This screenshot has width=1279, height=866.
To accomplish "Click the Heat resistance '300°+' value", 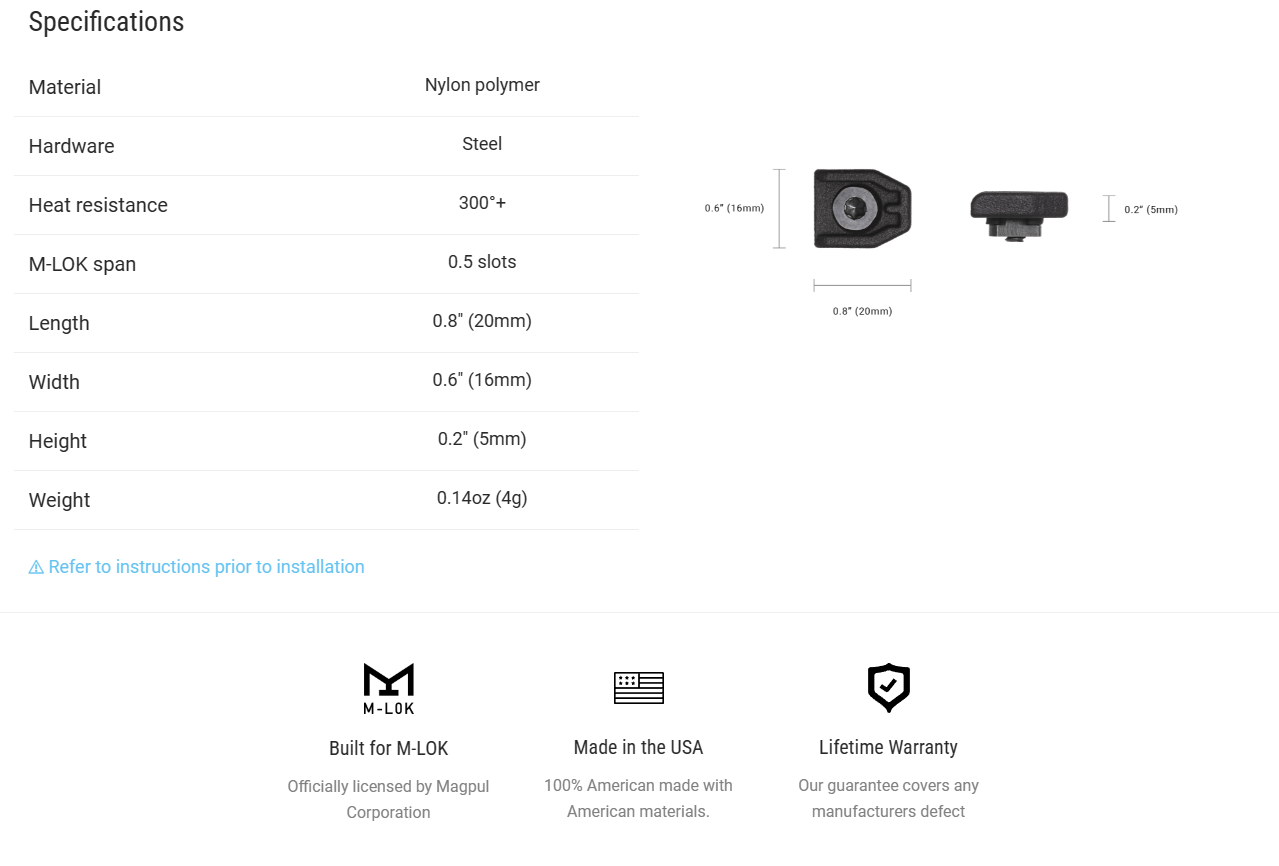I will (x=482, y=203).
